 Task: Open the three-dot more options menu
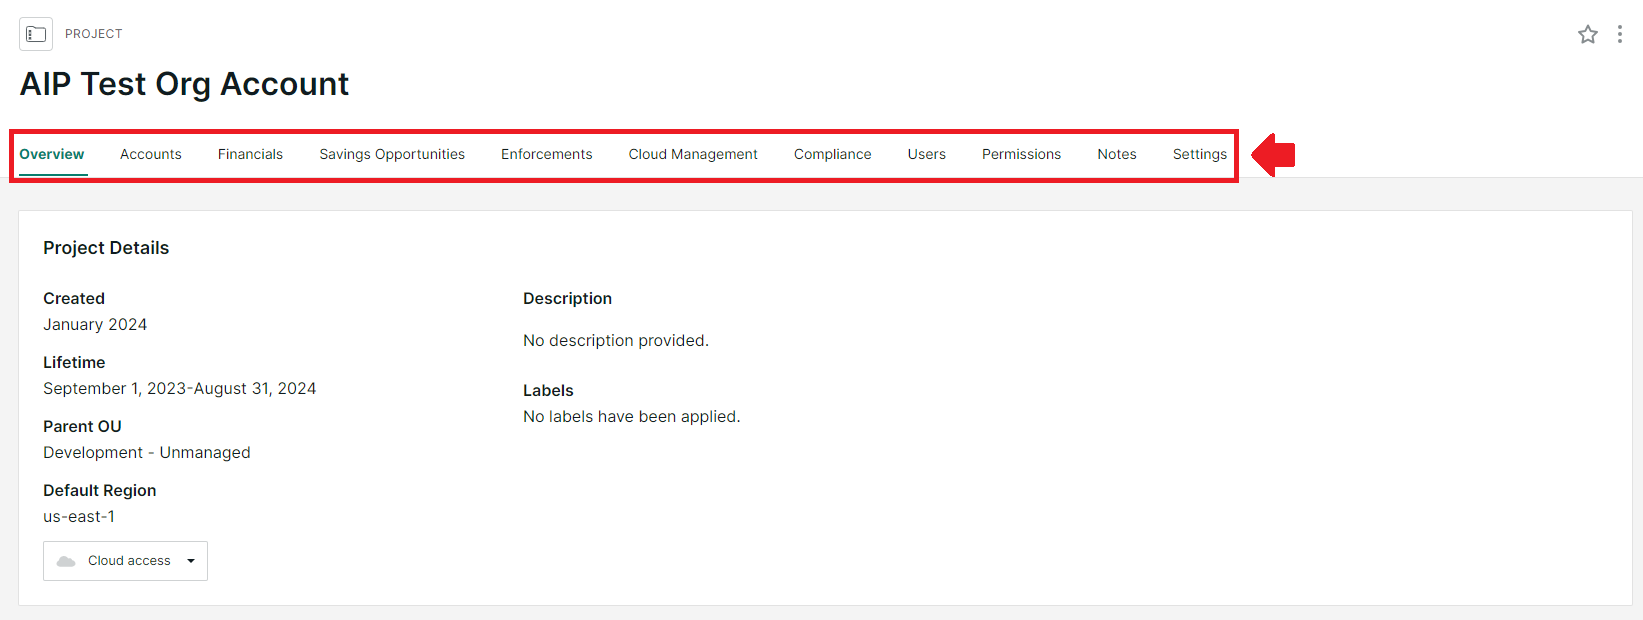click(x=1619, y=35)
